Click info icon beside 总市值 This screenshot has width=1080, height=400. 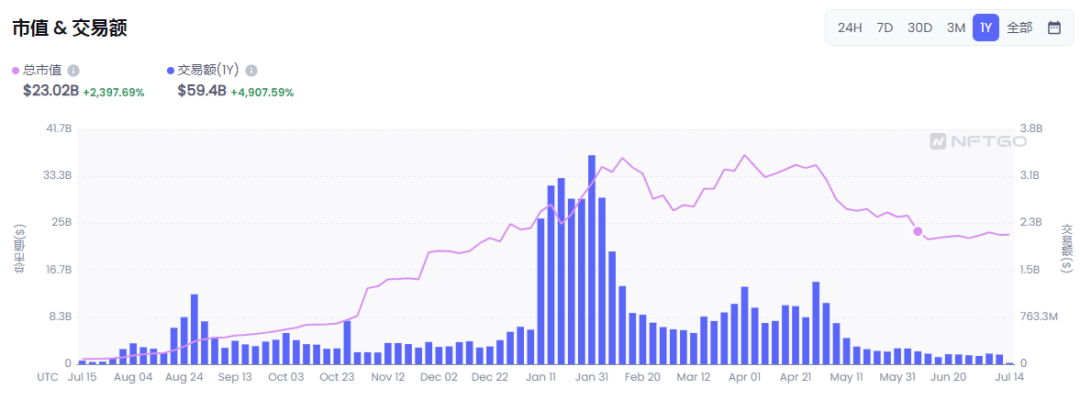pos(73,71)
